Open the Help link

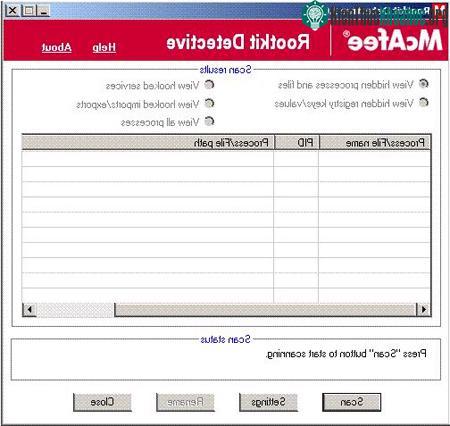(104, 48)
